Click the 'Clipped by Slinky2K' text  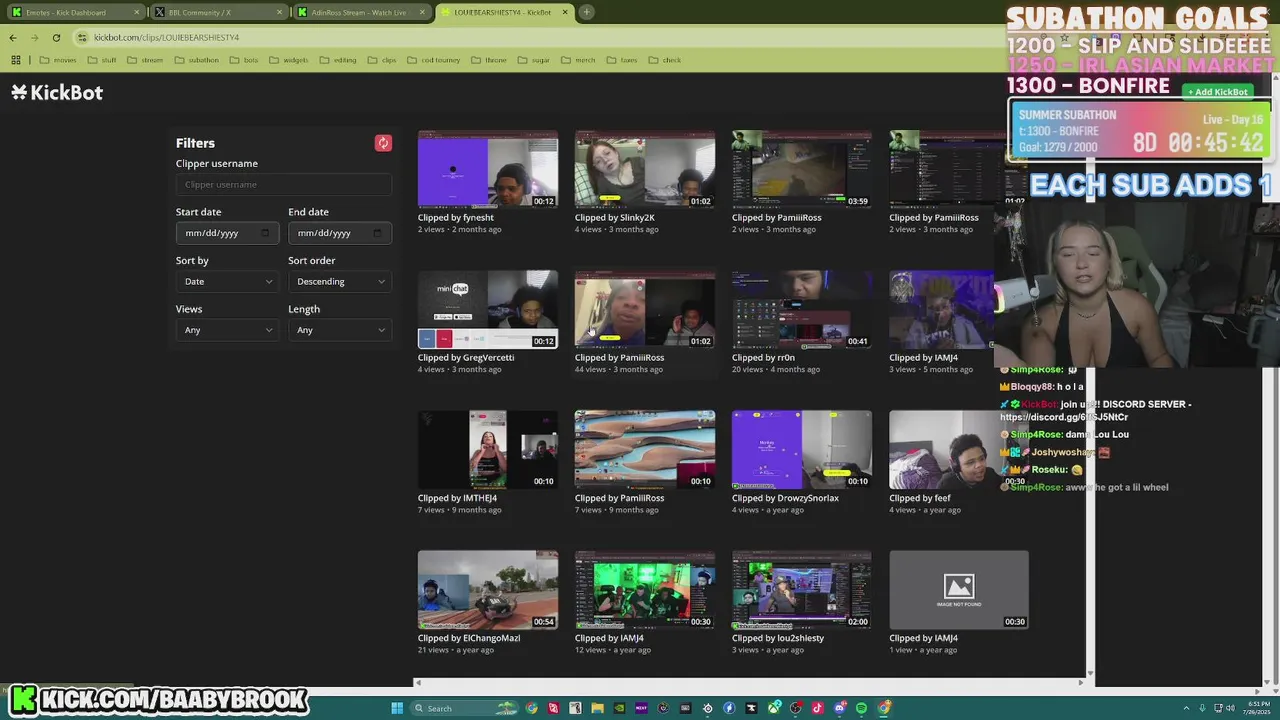[615, 217]
